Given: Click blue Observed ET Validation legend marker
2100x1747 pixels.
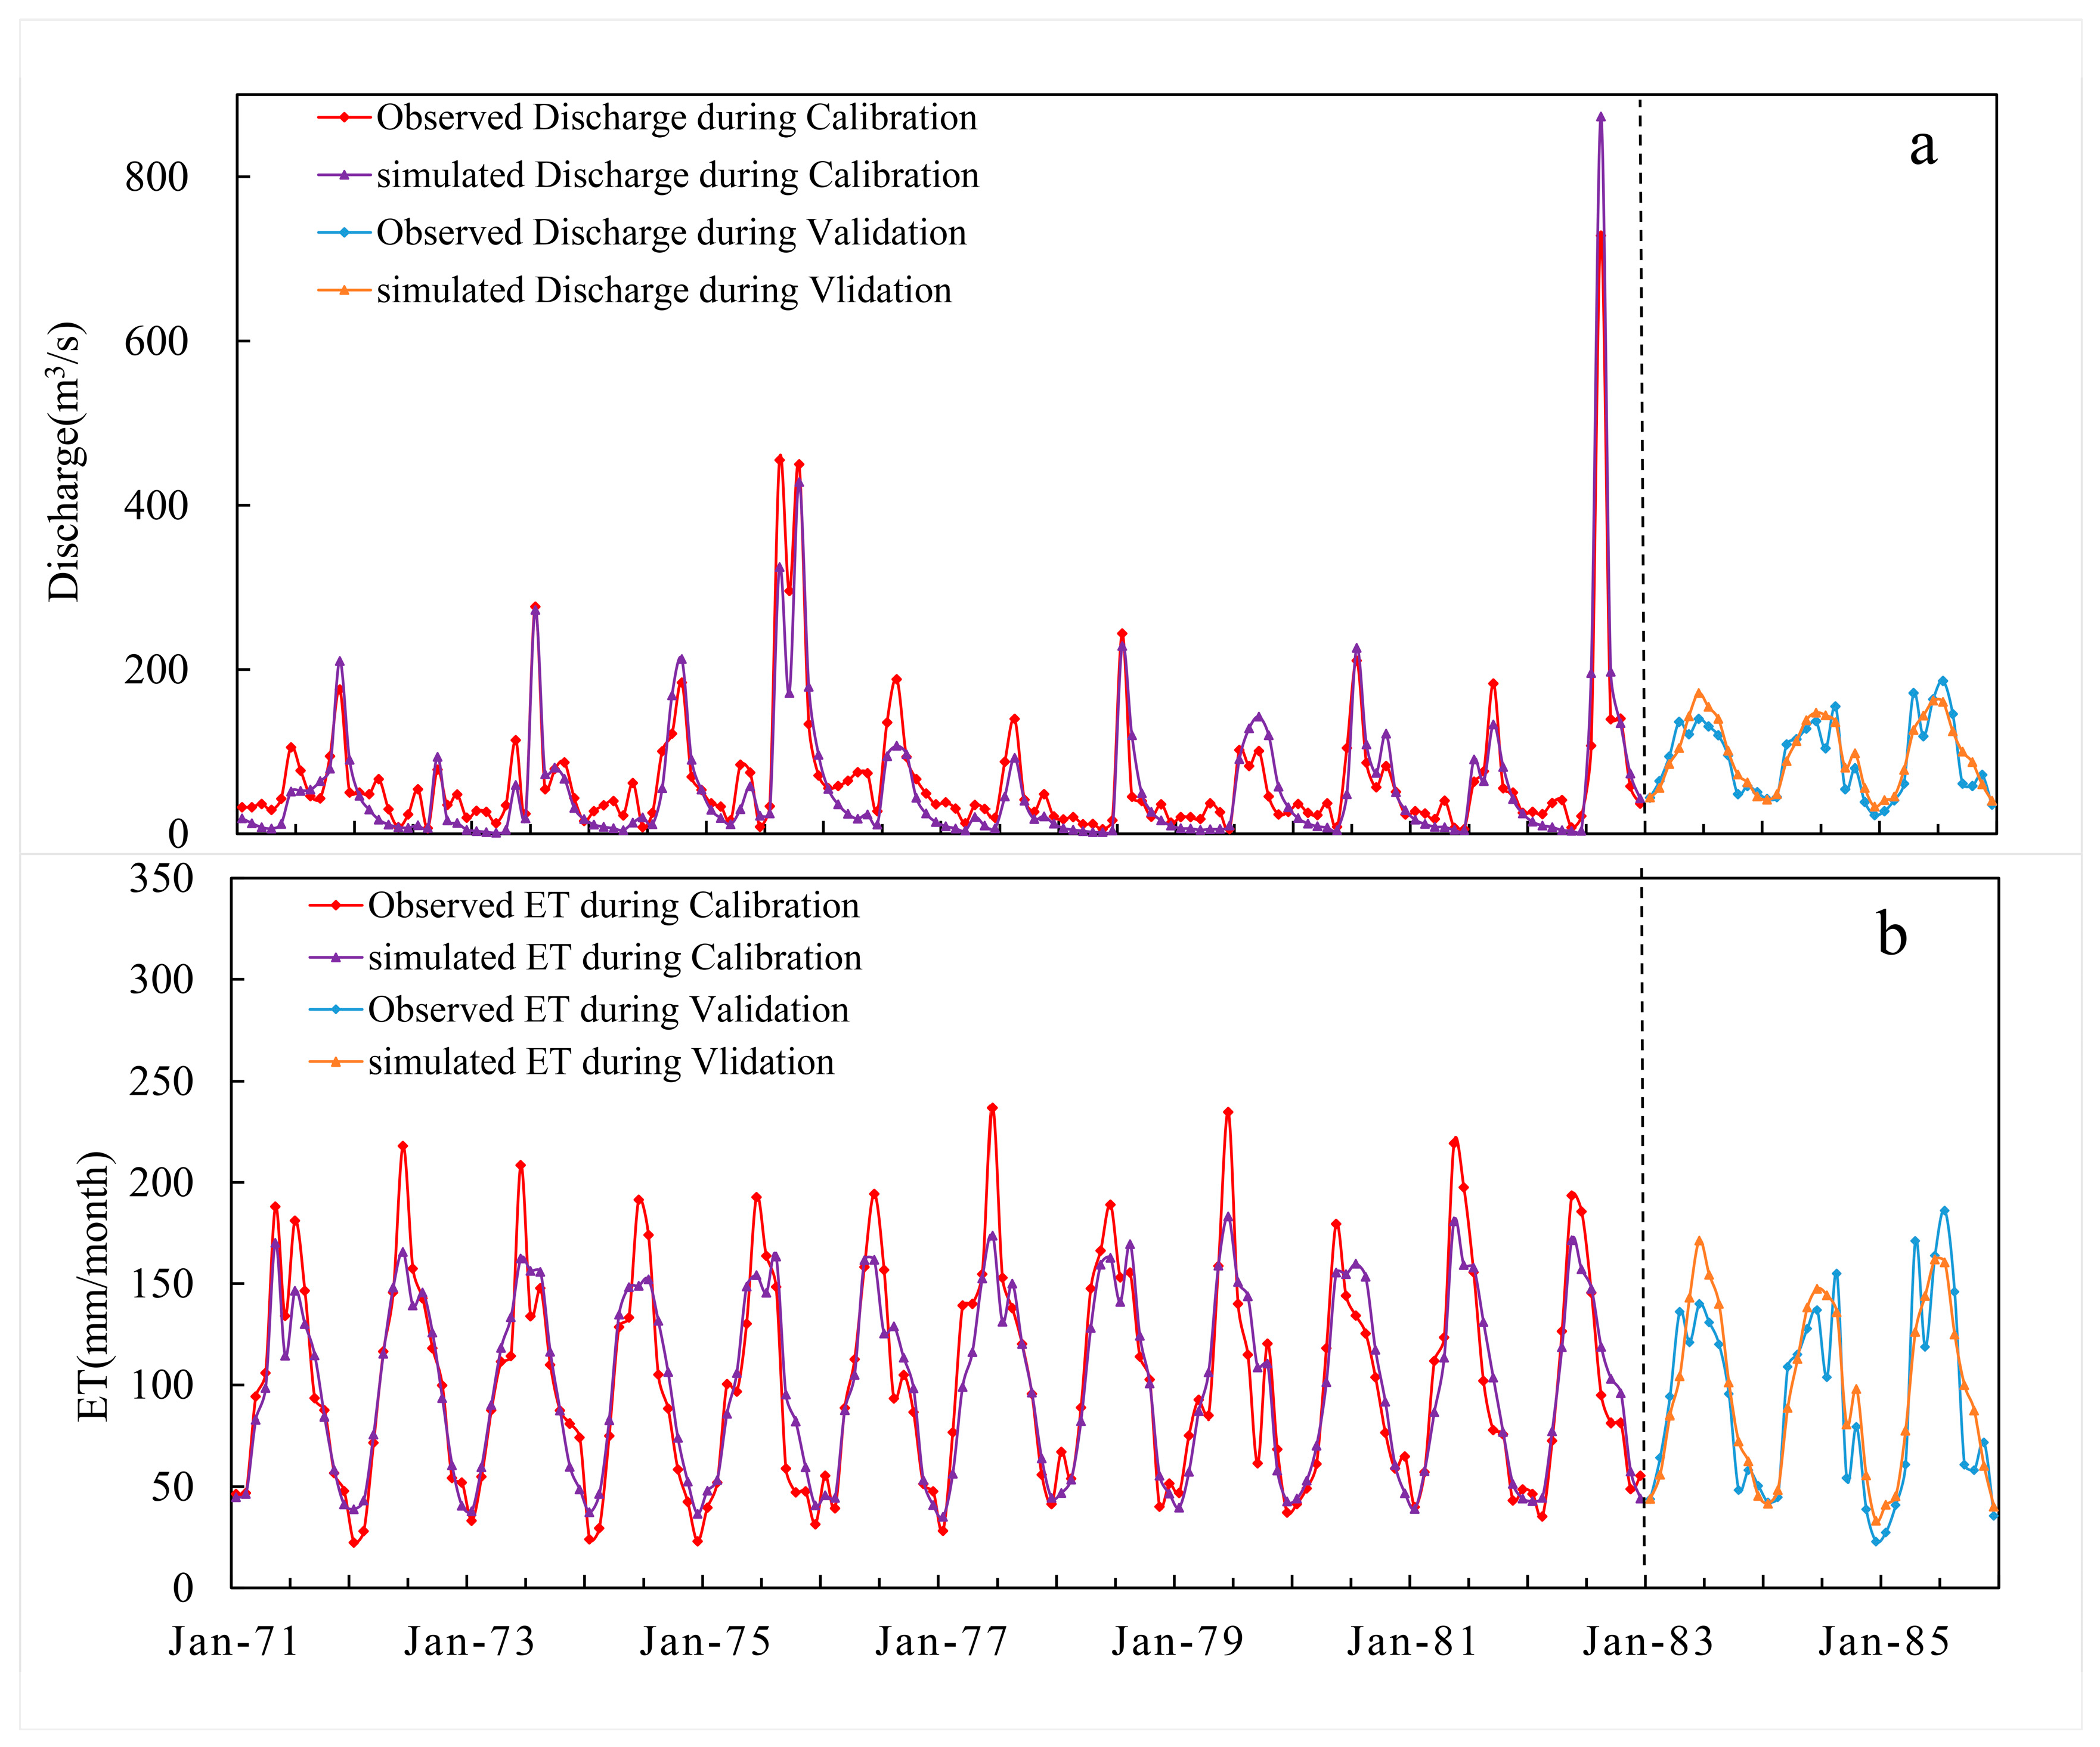Looking at the screenshot, I should coord(336,1009).
